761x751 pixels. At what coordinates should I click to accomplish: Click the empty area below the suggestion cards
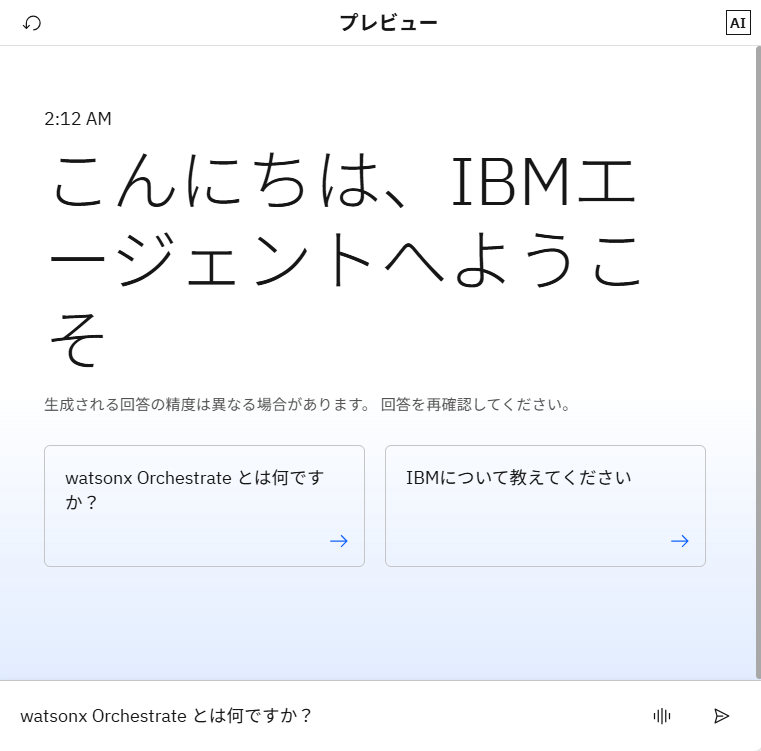tap(375, 625)
